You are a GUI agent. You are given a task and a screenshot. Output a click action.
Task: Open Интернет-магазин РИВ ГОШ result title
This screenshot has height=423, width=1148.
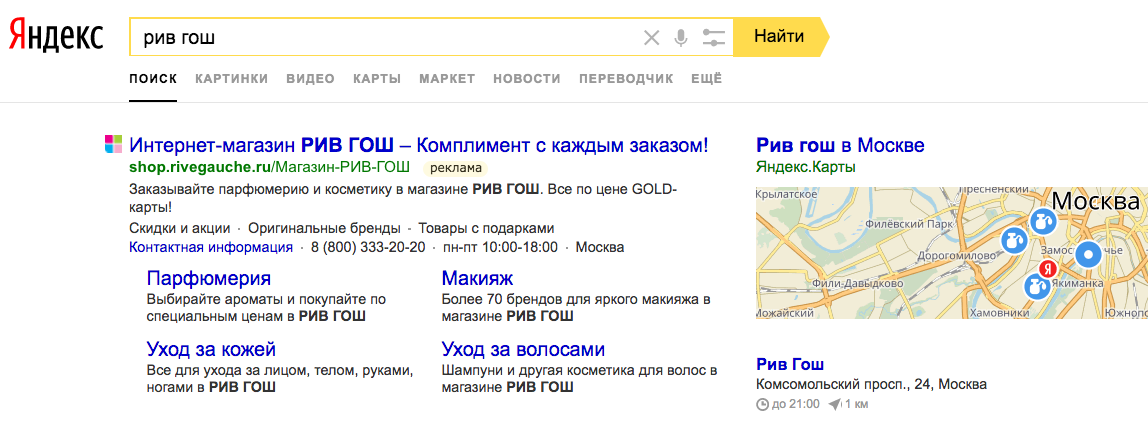tap(419, 144)
